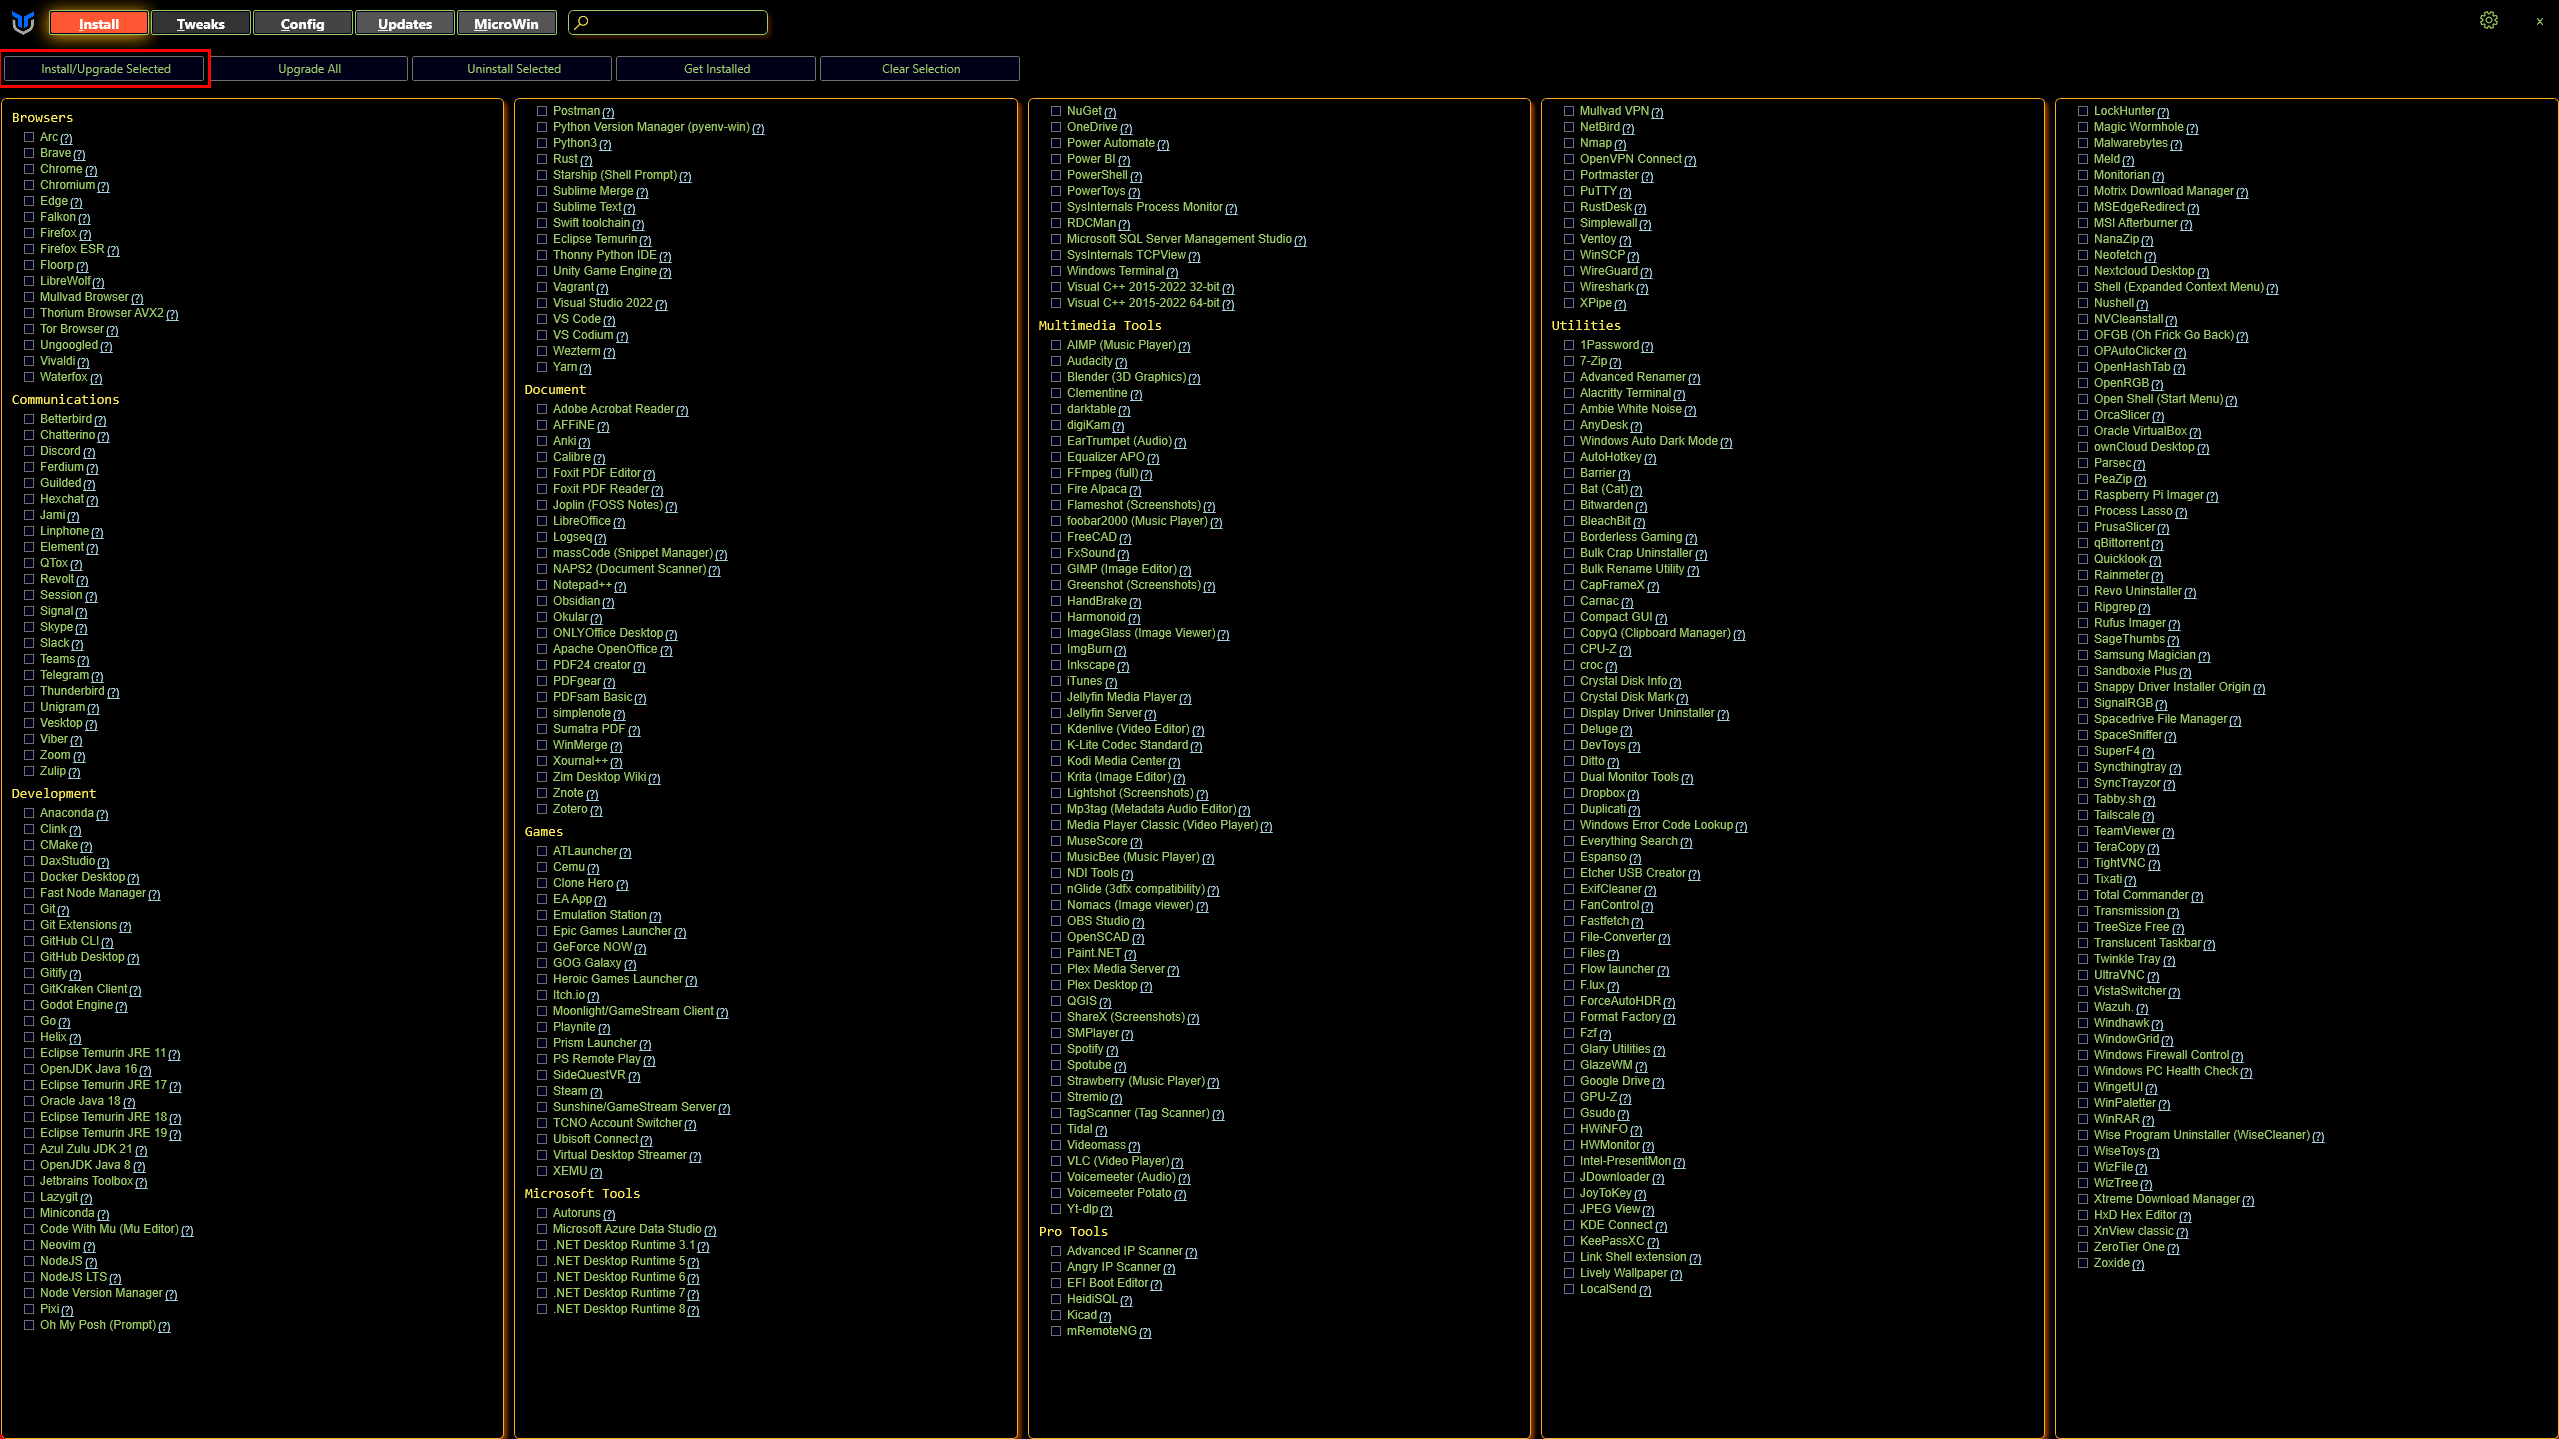Enable the PowerToys checkbox
The height and width of the screenshot is (1439, 2559).
click(1055, 191)
